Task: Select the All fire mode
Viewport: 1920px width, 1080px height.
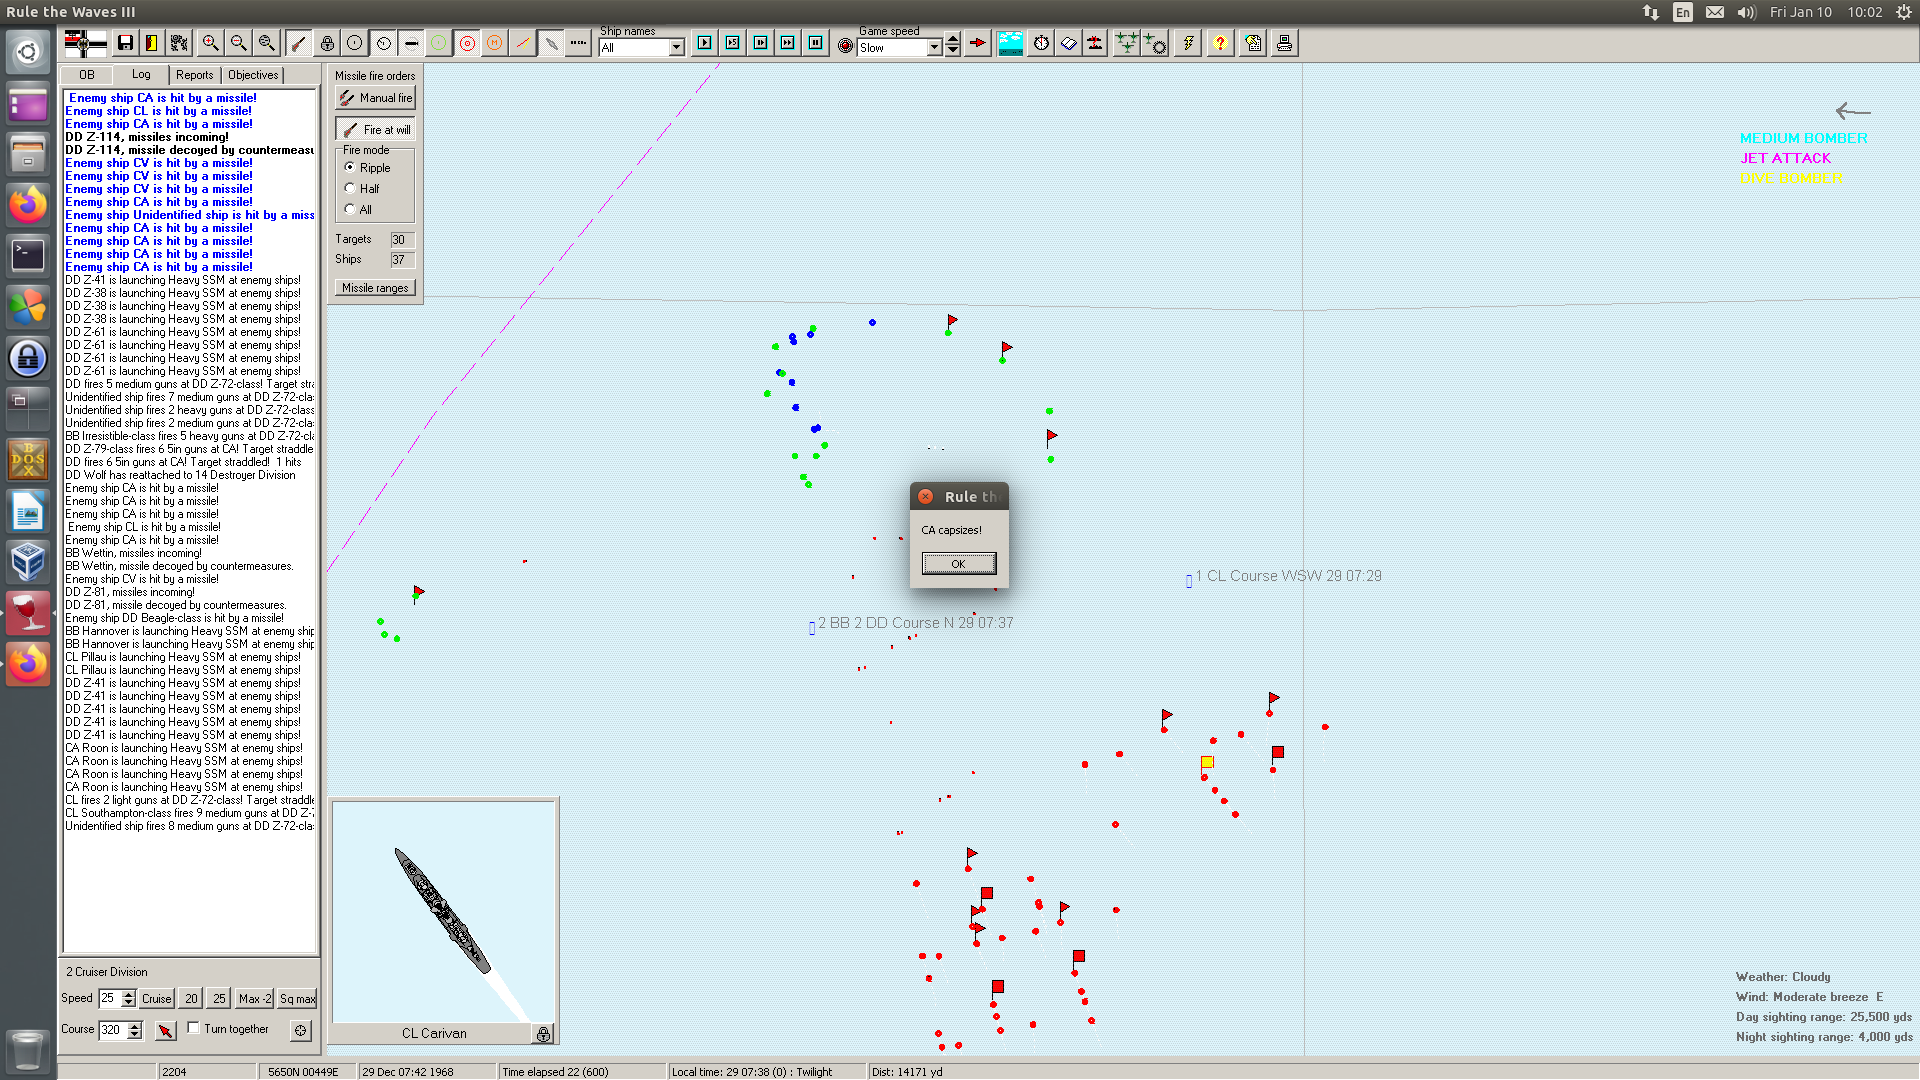Action: click(350, 209)
